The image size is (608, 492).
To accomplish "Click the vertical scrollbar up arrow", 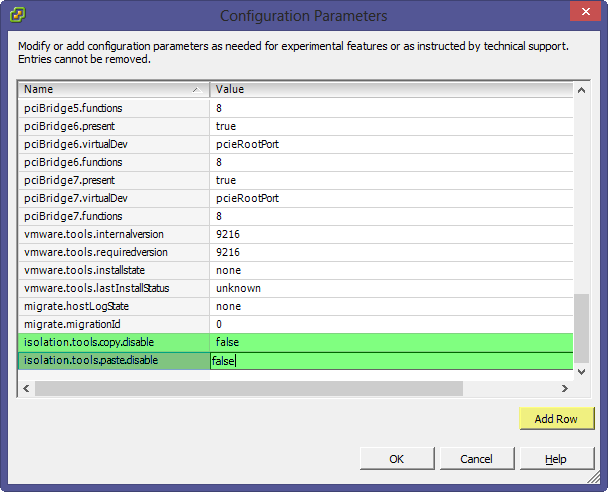I will (x=581, y=90).
